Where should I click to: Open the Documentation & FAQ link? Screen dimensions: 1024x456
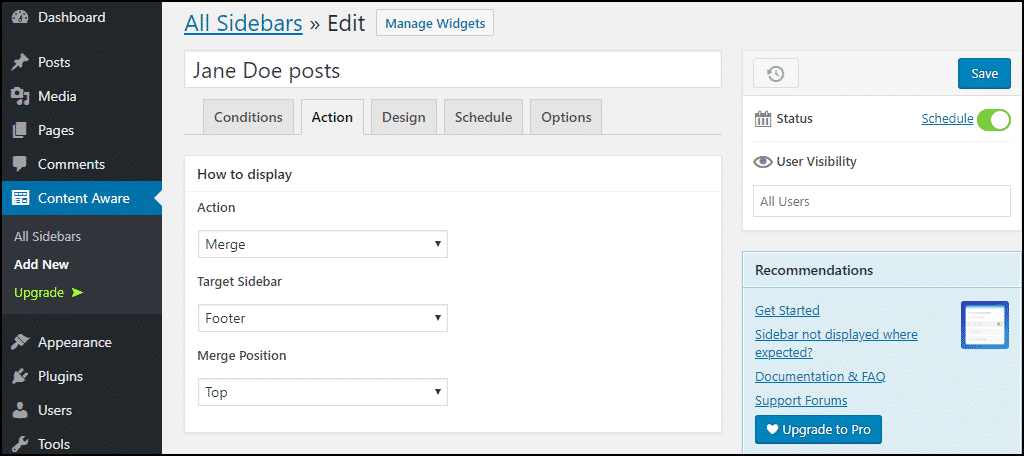(x=819, y=377)
